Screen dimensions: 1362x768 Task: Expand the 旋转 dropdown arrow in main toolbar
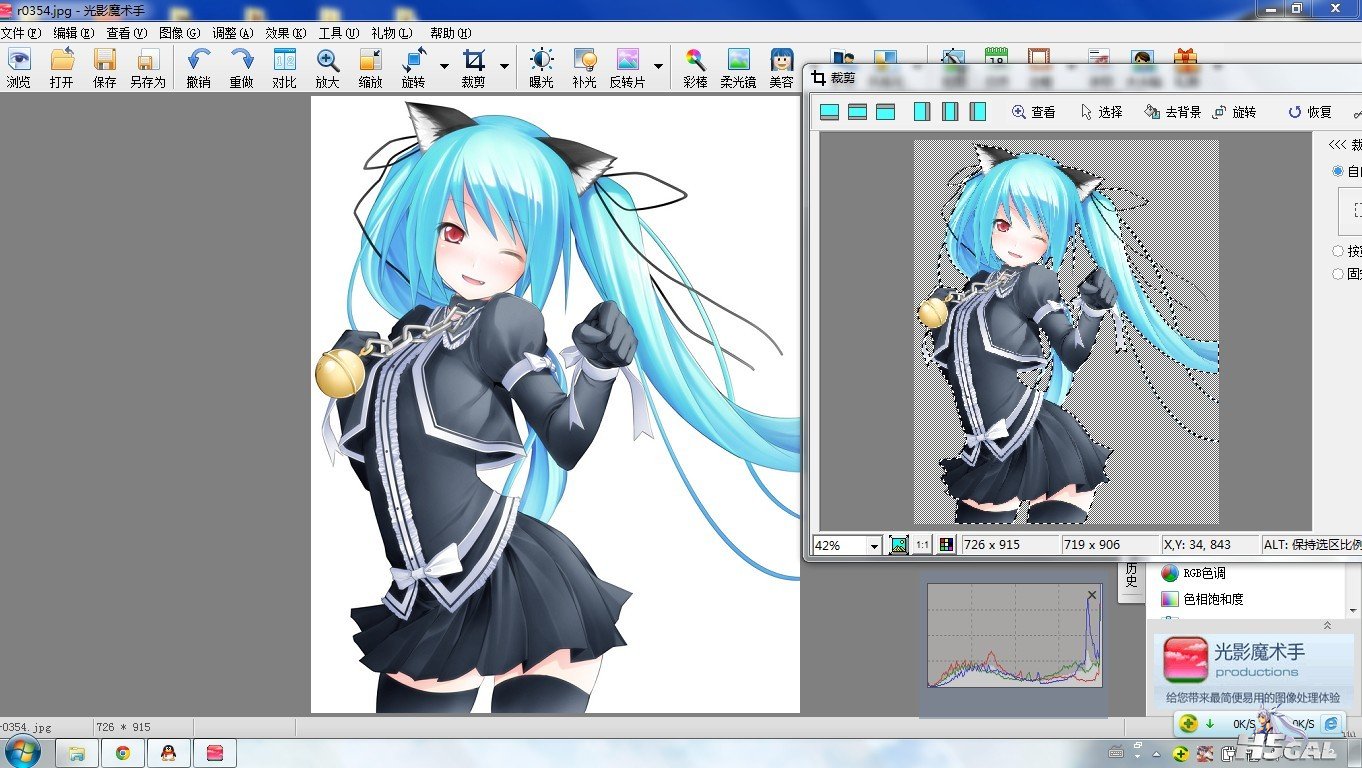pyautogui.click(x=444, y=67)
